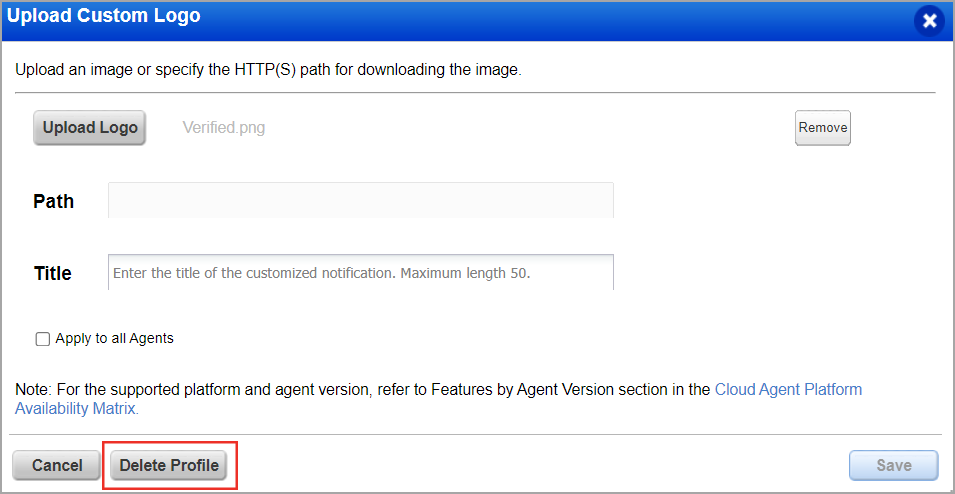
Task: Enable the Apply to all Agents checkbox
Action: coord(43,339)
